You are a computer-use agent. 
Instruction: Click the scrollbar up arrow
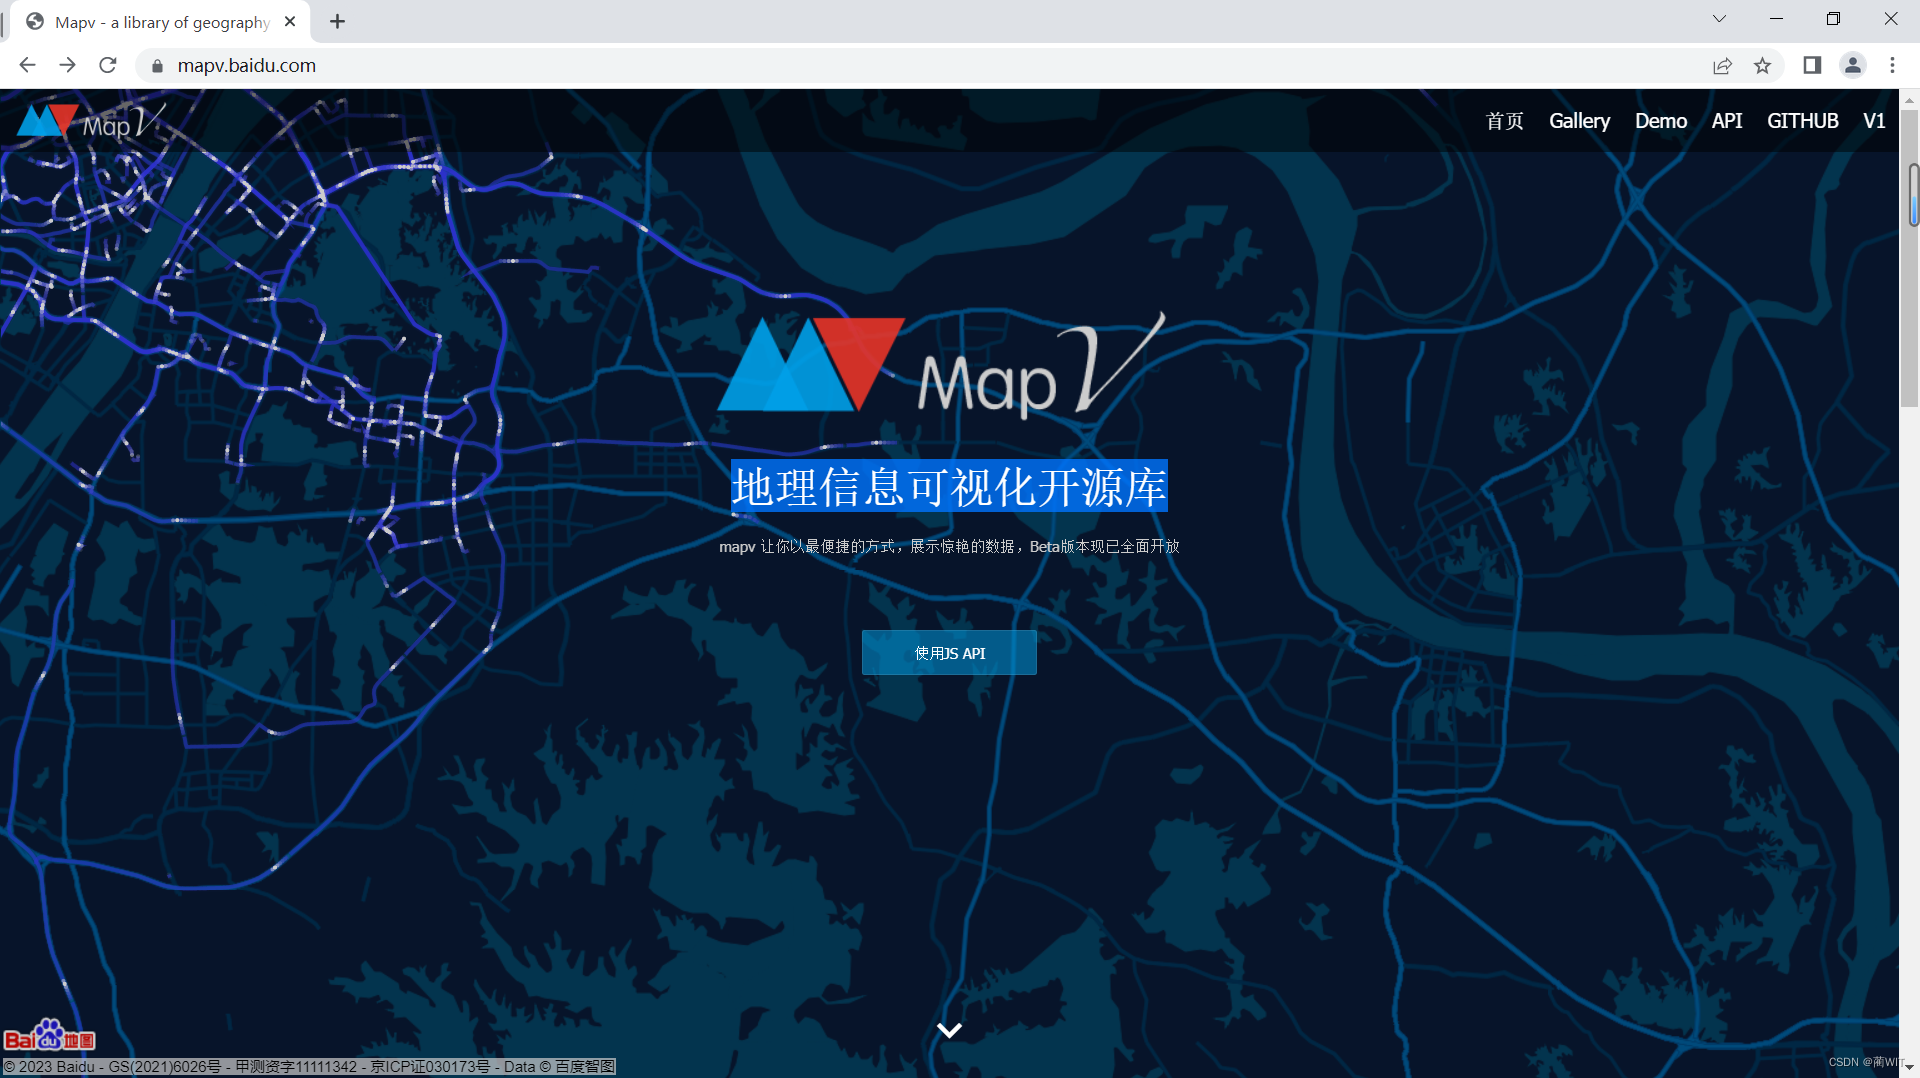(1910, 100)
